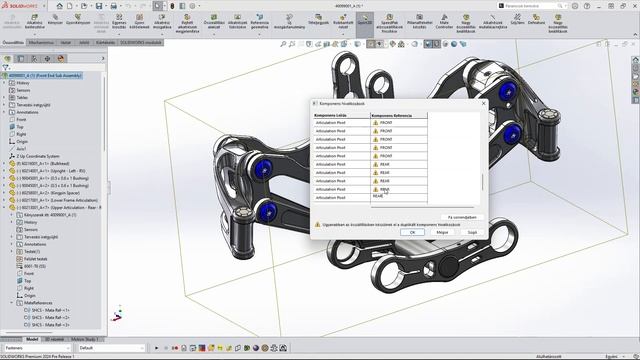
Task: Open the Home icon in title bar
Action: tap(60, 6)
